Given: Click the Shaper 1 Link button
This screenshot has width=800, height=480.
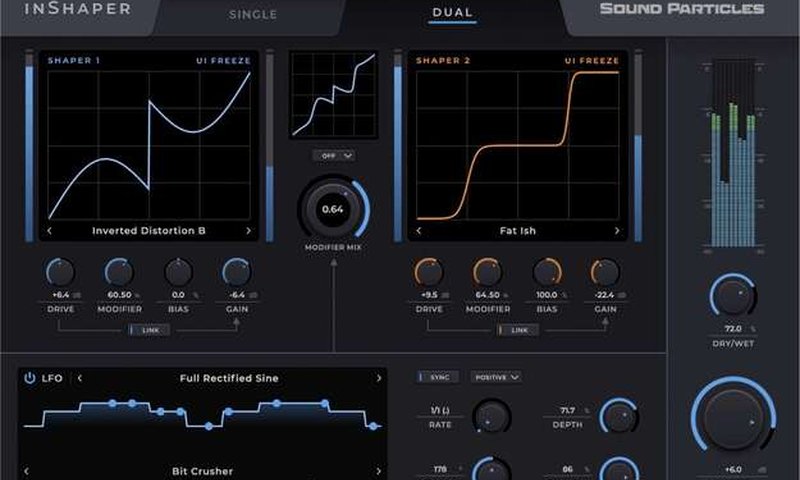Looking at the screenshot, I should 149,329.
